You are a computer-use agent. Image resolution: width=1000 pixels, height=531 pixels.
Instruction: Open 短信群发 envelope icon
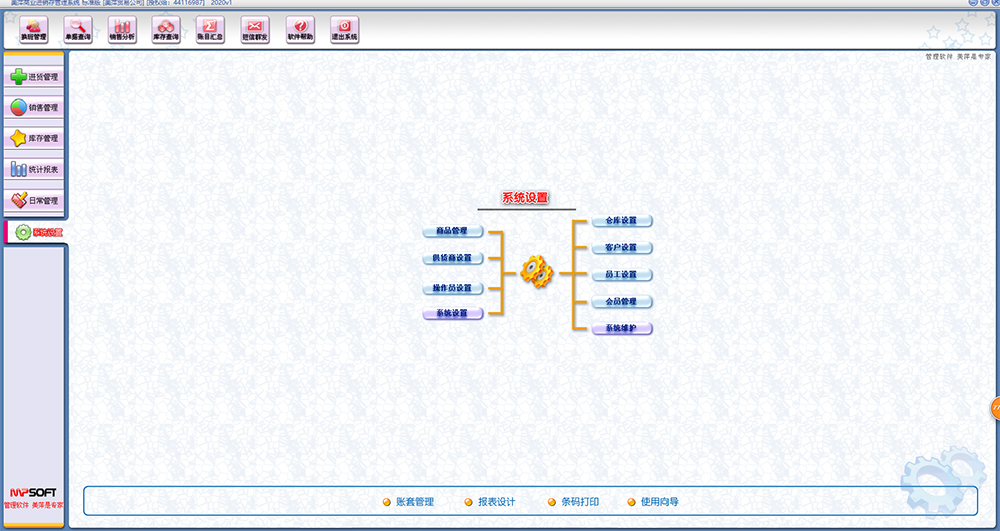[x=255, y=30]
